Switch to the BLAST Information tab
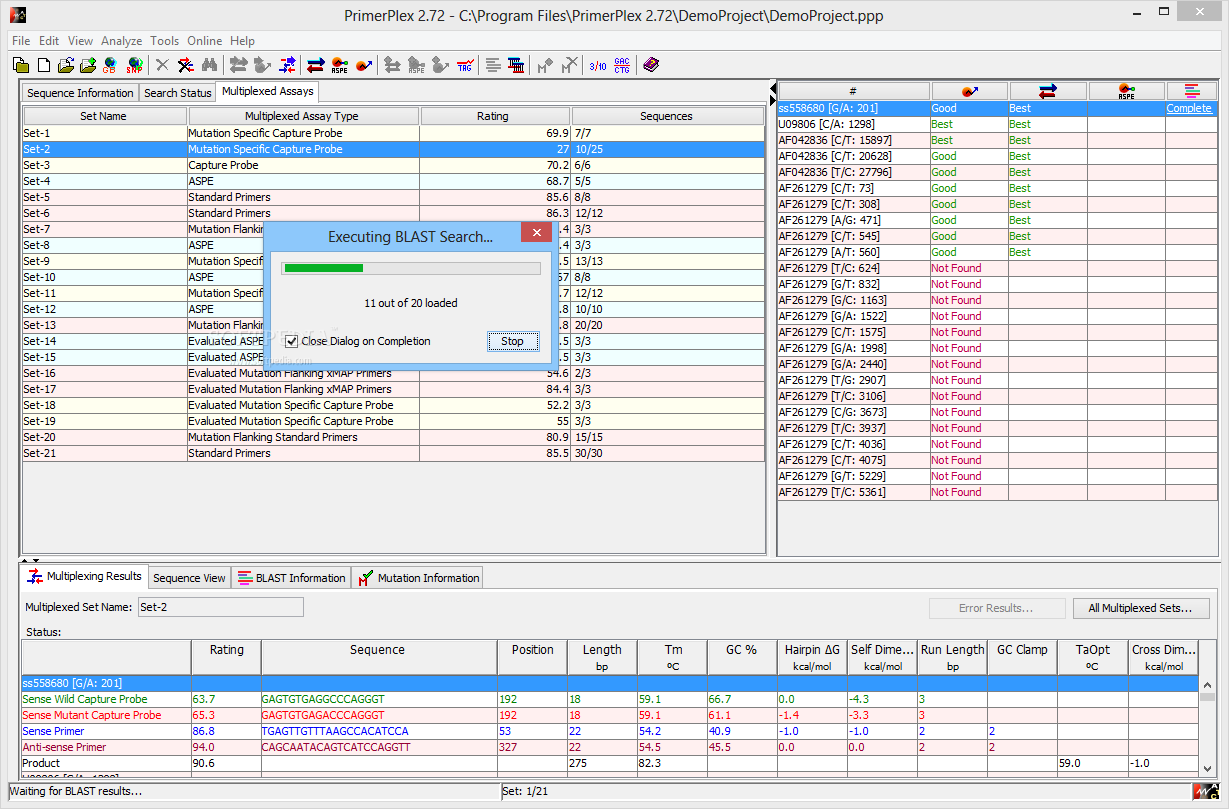 pos(292,578)
